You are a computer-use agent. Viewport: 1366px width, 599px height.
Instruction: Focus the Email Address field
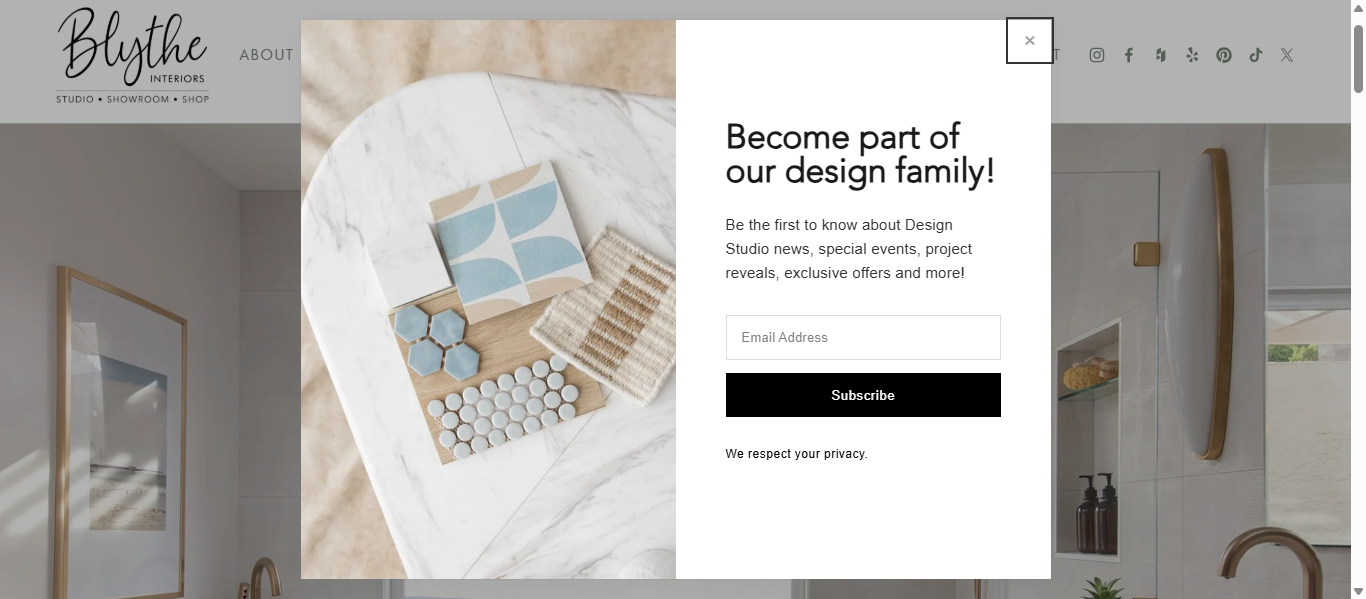point(863,337)
